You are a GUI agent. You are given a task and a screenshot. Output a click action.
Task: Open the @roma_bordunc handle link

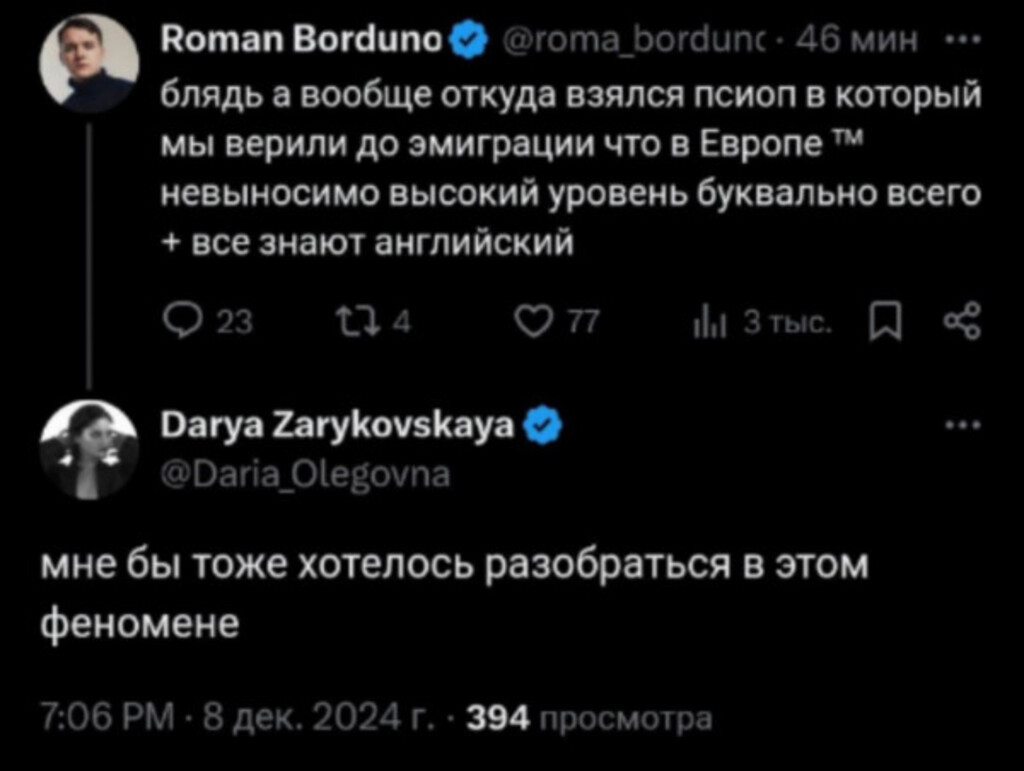639,43
